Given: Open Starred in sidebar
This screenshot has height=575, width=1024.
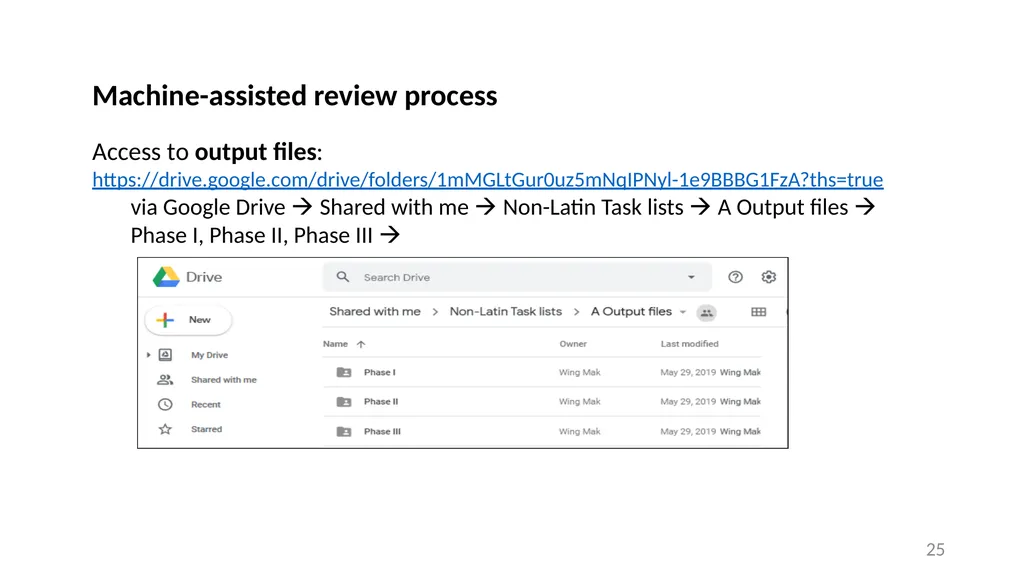Looking at the screenshot, I should tap(206, 429).
